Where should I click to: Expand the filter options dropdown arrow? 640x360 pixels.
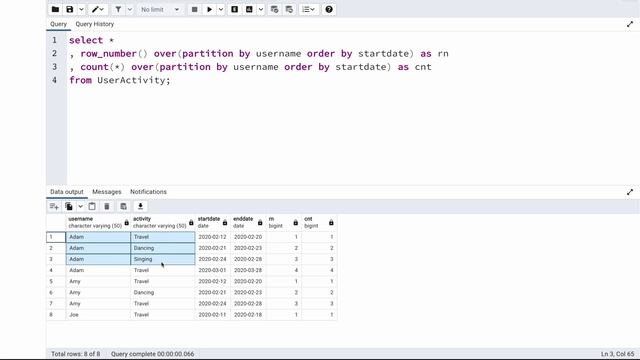130,9
